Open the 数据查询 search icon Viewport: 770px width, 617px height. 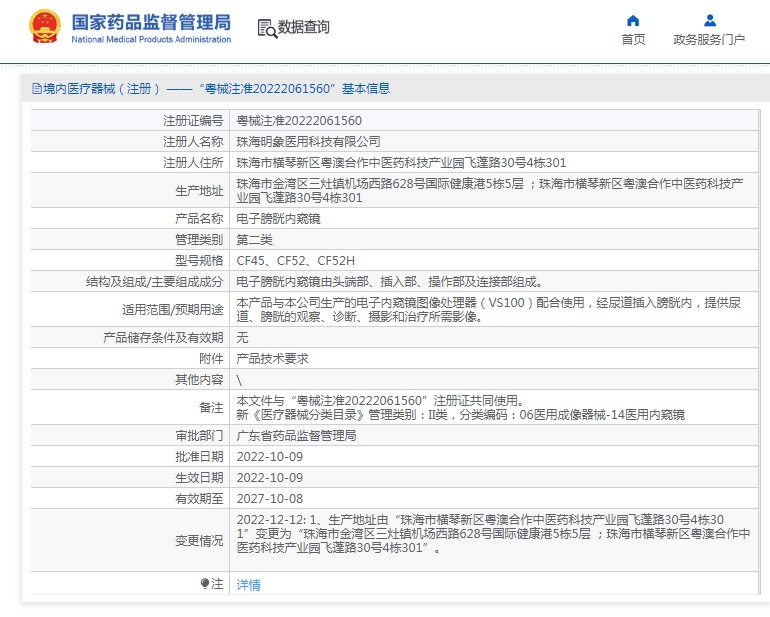coord(267,28)
